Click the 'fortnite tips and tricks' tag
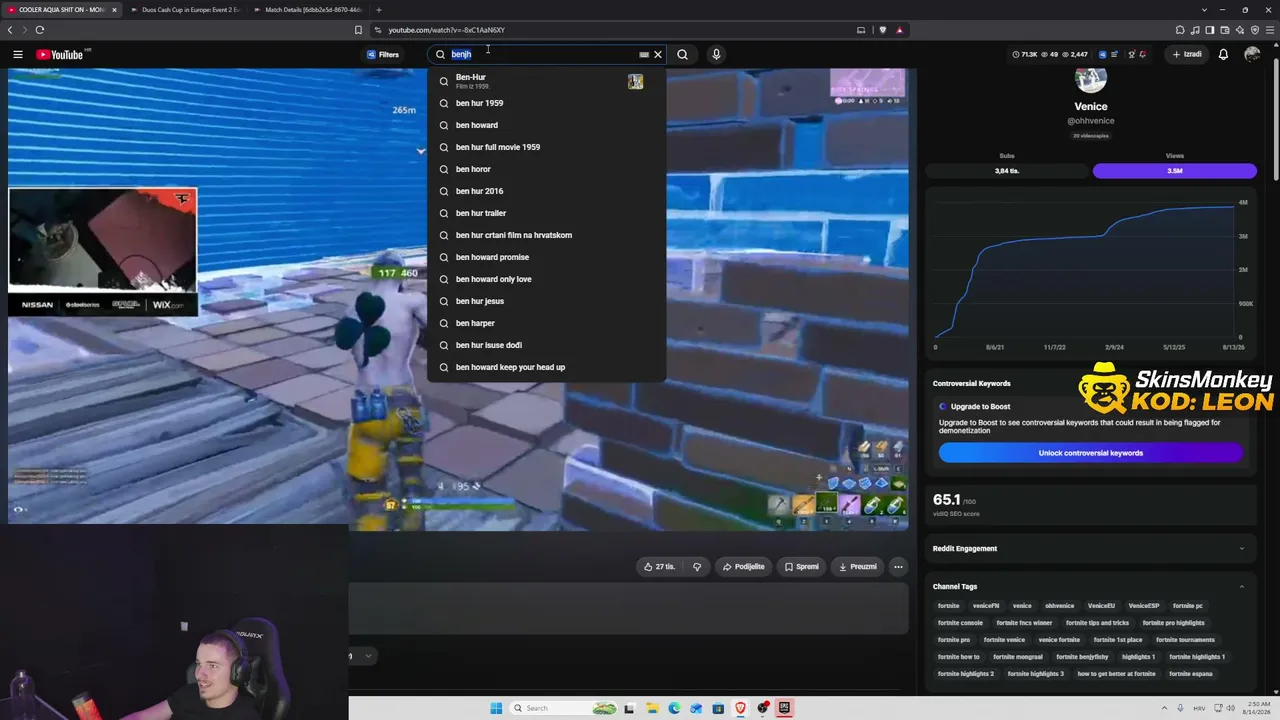 (x=1097, y=623)
